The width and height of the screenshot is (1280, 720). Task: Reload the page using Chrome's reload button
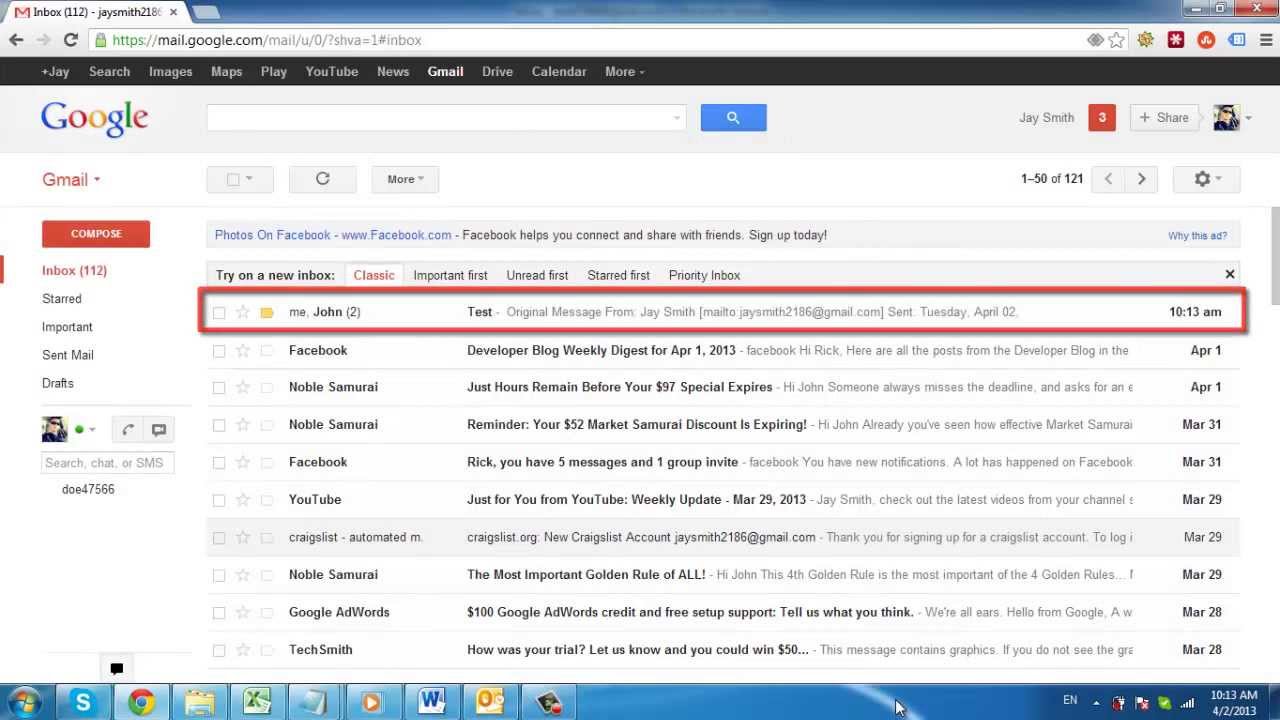tap(70, 40)
